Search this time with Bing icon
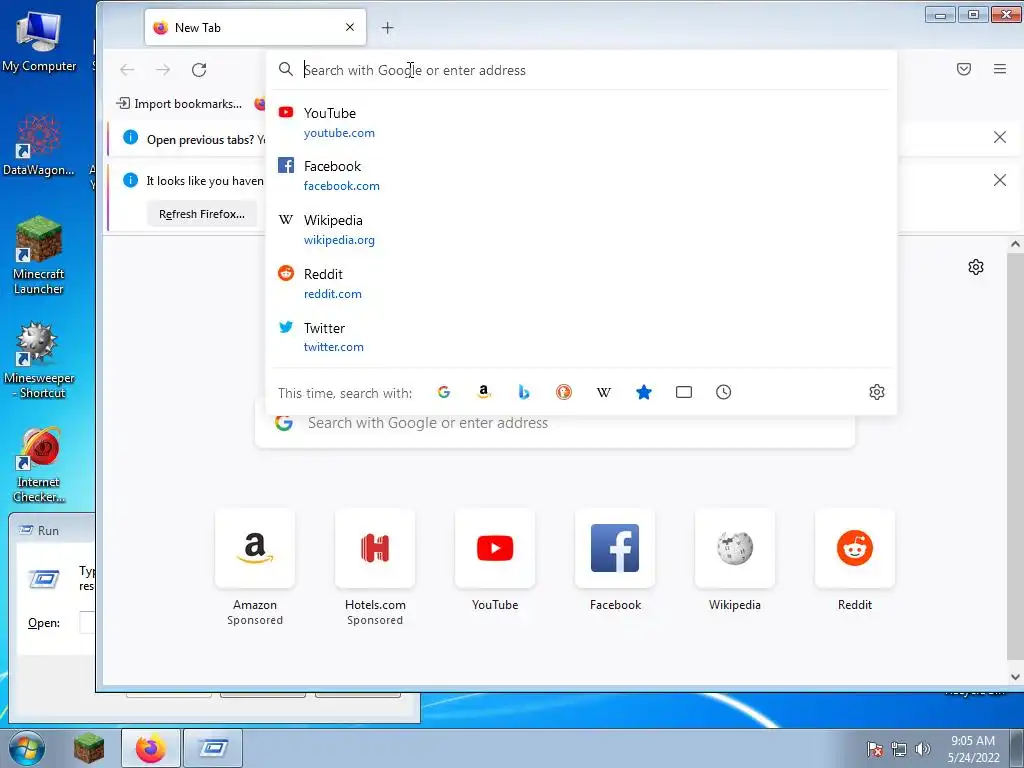Image resolution: width=1024 pixels, height=768 pixels. pos(524,392)
